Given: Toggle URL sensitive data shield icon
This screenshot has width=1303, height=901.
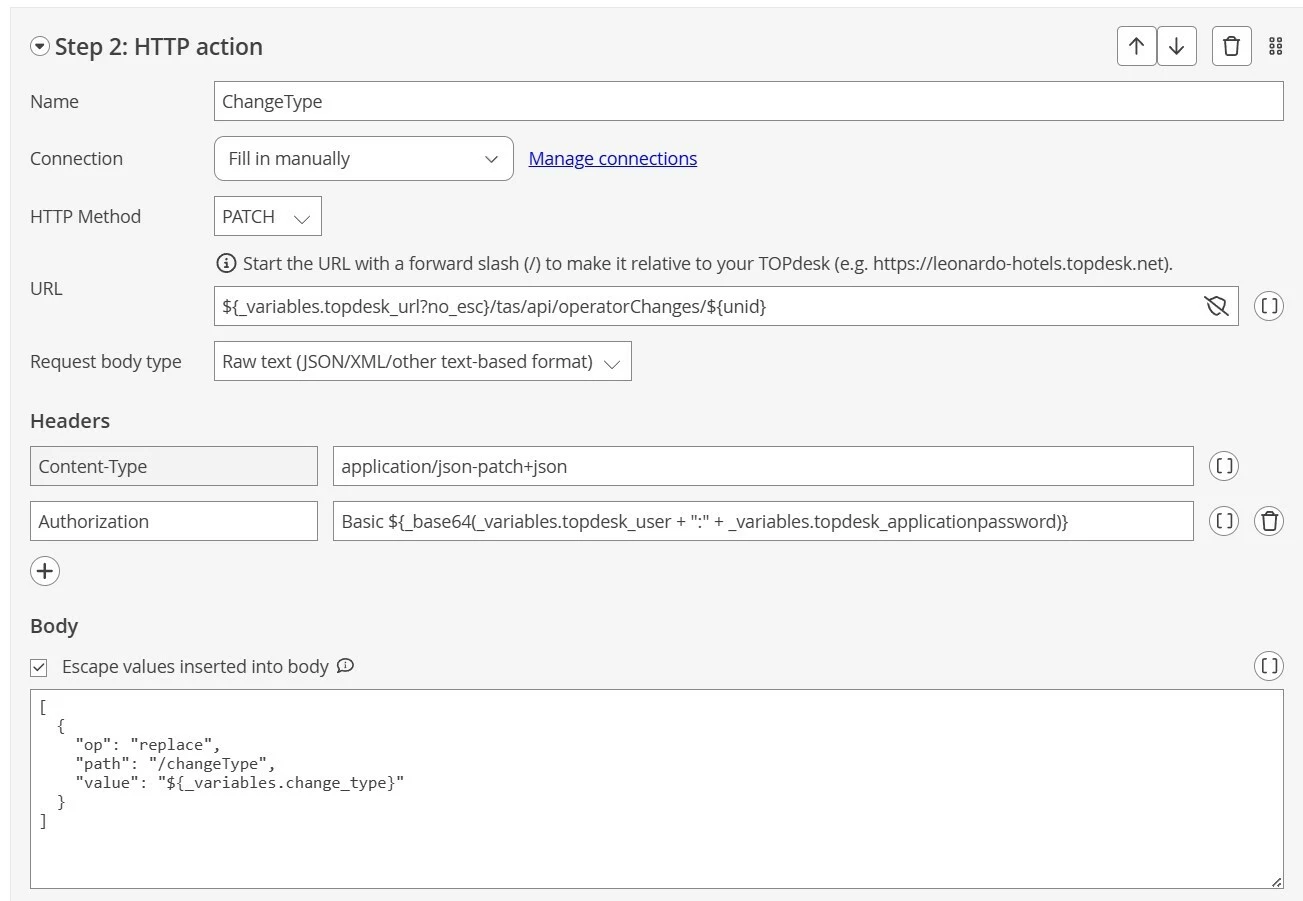Looking at the screenshot, I should point(1216,306).
